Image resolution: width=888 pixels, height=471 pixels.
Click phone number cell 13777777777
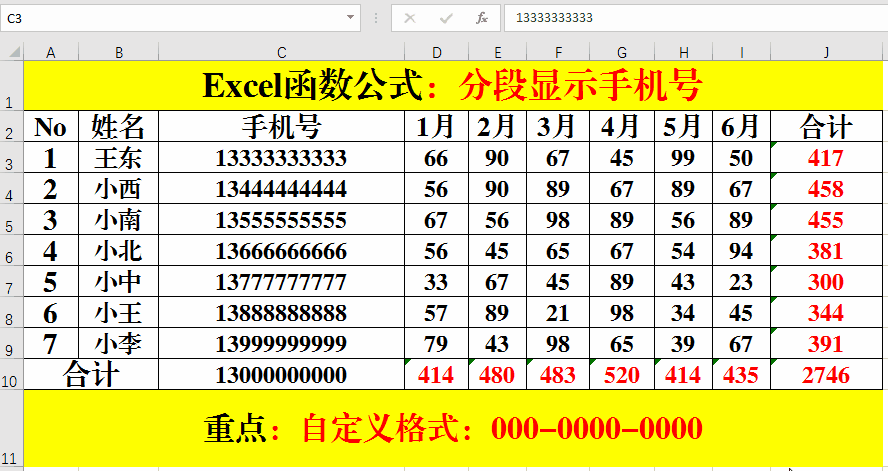pyautogui.click(x=281, y=281)
